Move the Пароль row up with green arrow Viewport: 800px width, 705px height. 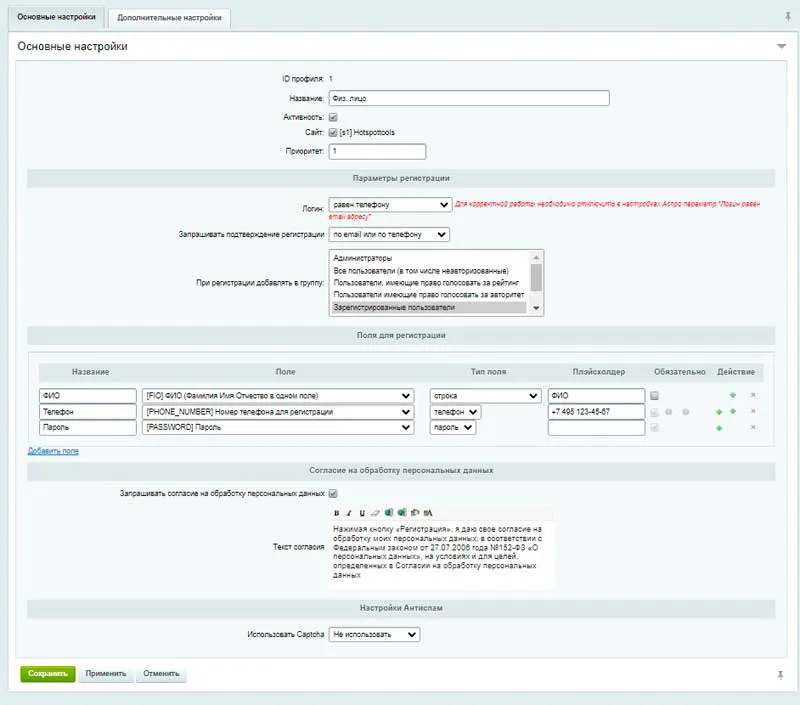point(719,428)
